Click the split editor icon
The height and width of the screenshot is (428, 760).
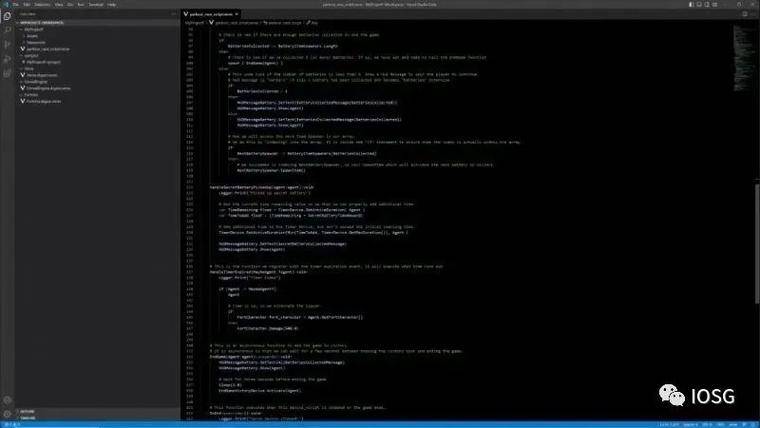(x=745, y=14)
